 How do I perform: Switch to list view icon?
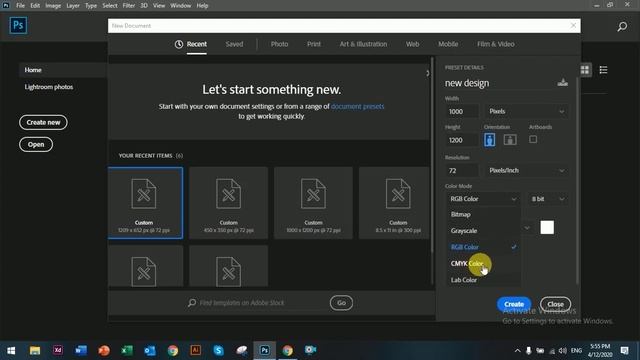[x=603, y=70]
